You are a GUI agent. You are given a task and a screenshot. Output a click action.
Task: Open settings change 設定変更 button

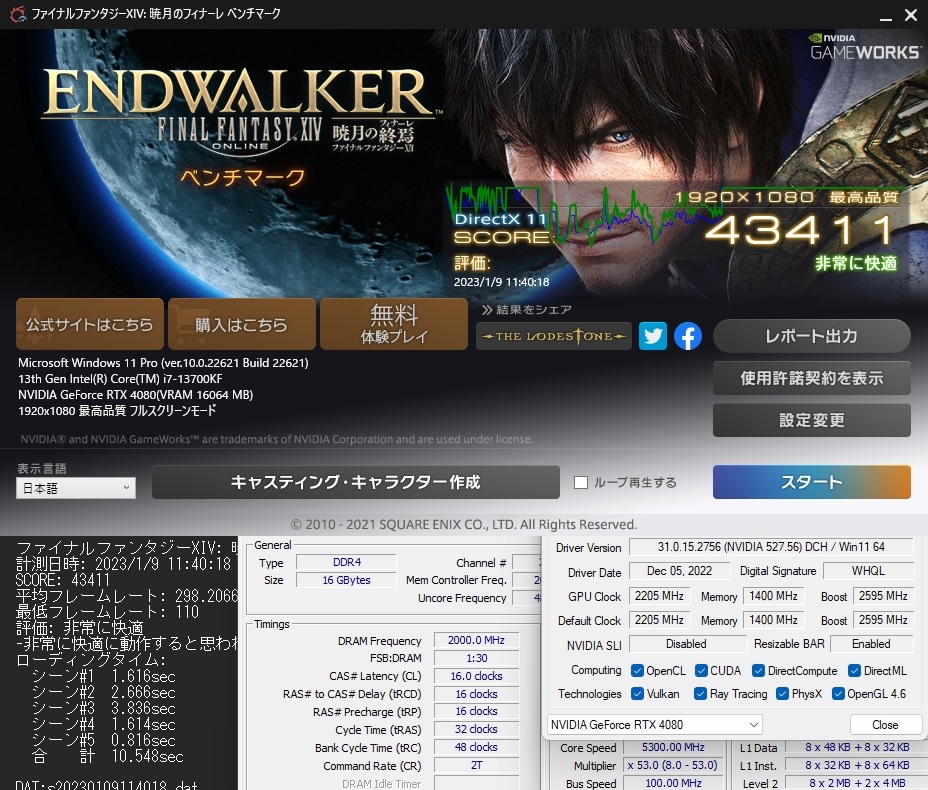coord(811,420)
